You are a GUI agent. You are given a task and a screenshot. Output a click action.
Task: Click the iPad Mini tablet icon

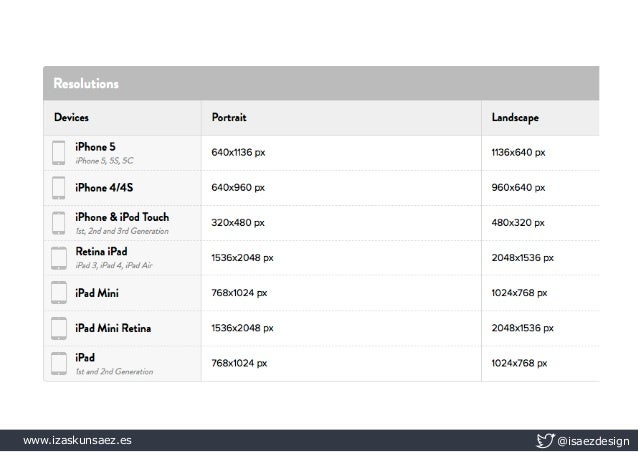[x=59, y=293]
